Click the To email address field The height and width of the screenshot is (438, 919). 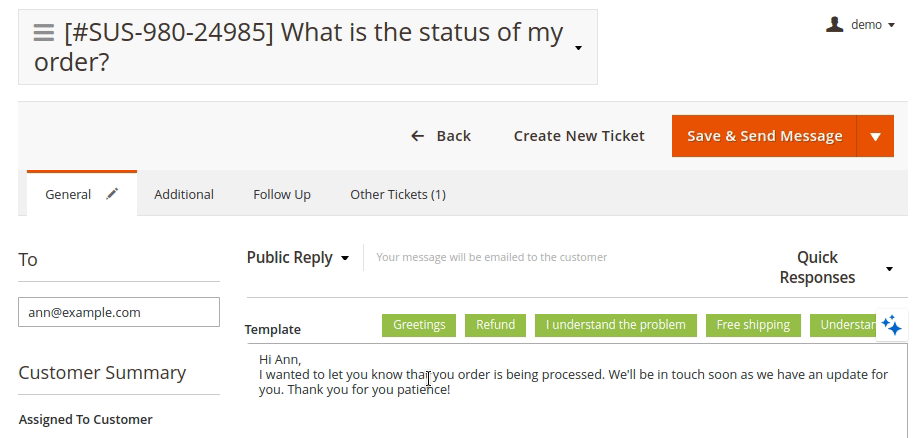coord(119,312)
